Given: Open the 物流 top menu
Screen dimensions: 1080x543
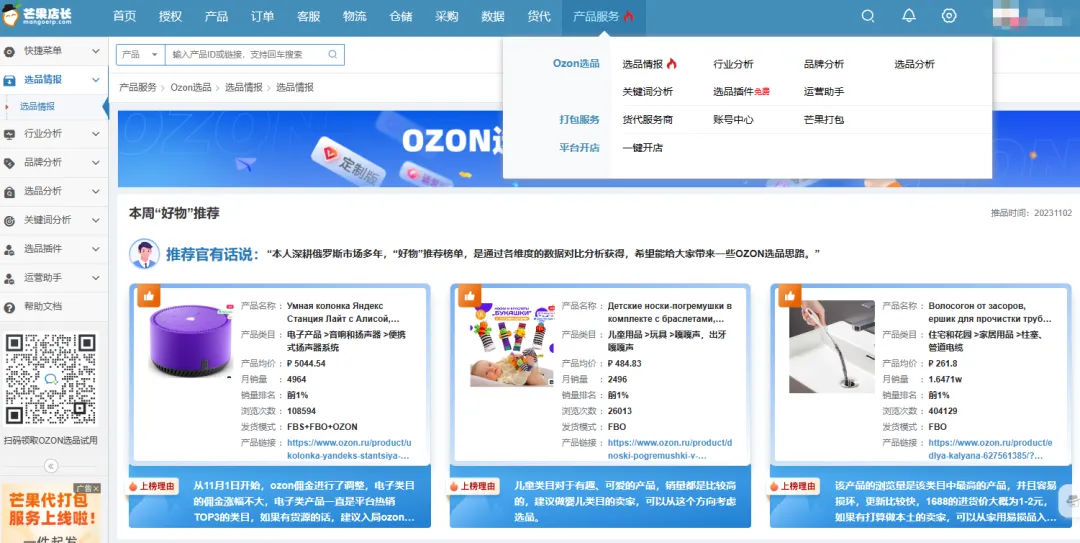Looking at the screenshot, I should 355,17.
